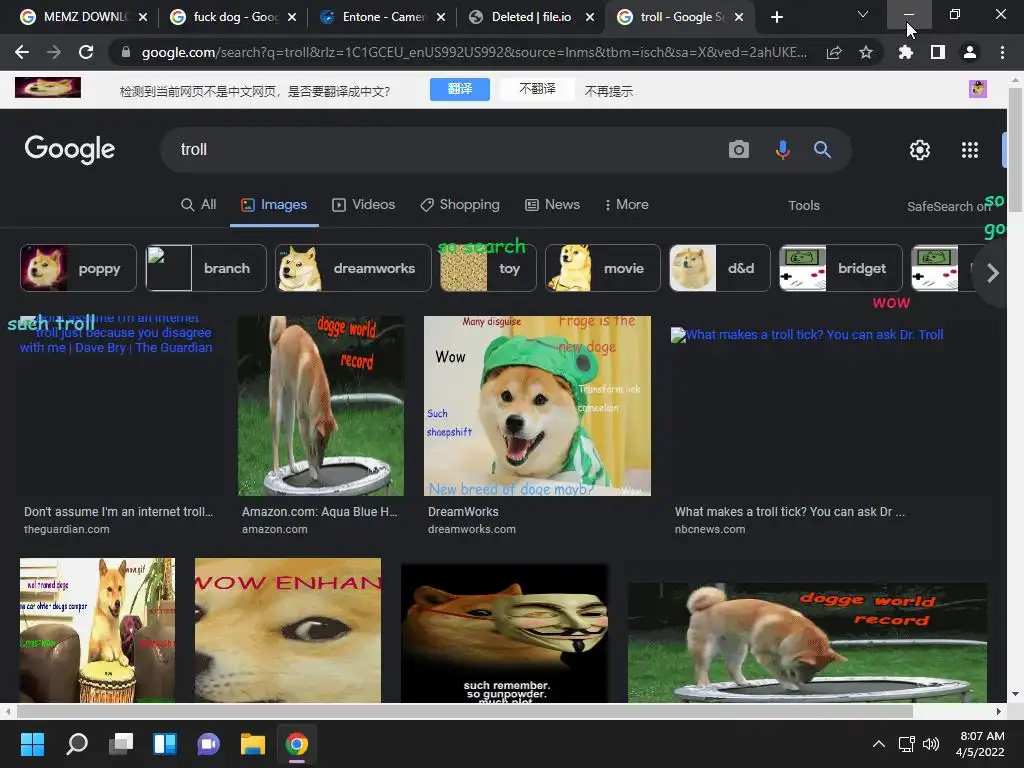Submit search with the magnifier icon
Image resolution: width=1024 pixels, height=768 pixels.
tap(822, 150)
